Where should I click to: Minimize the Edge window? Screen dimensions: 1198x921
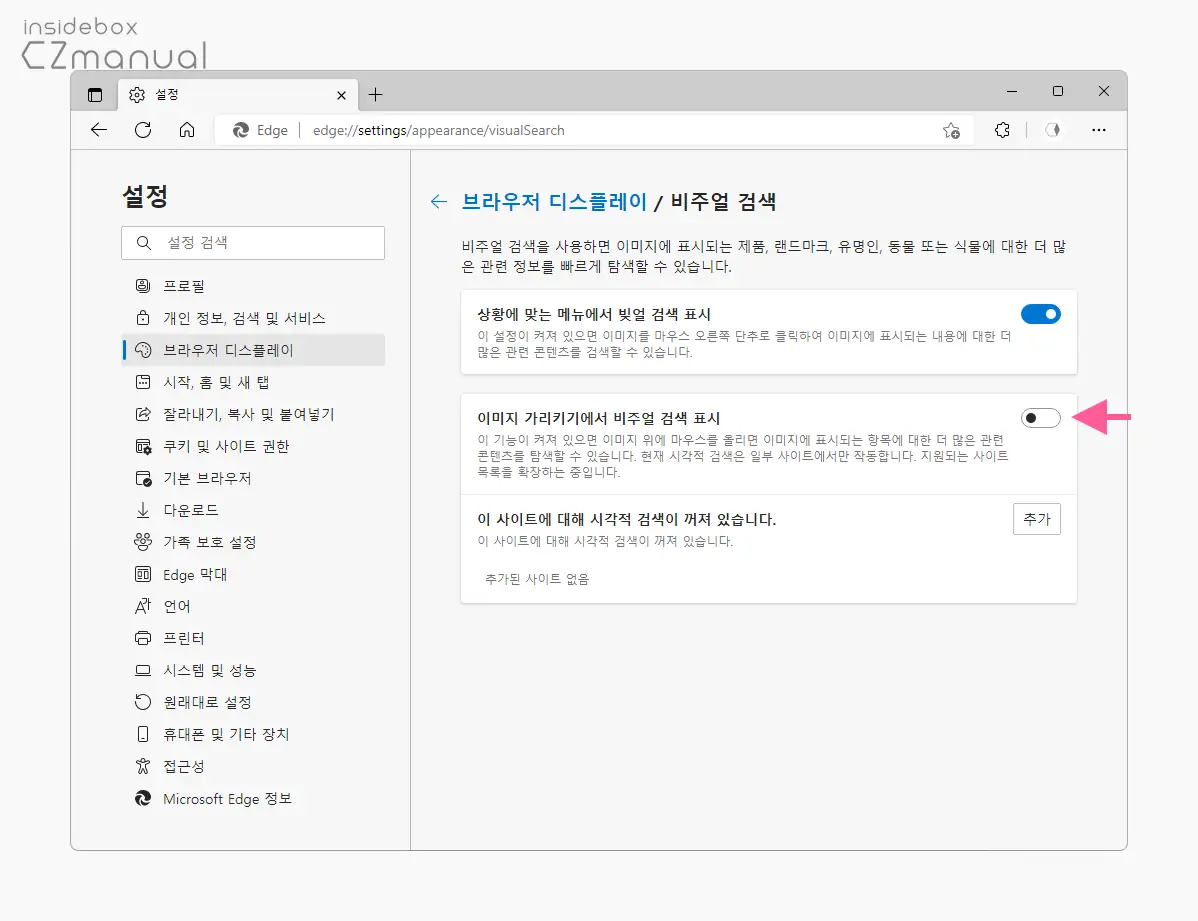coord(1012,91)
